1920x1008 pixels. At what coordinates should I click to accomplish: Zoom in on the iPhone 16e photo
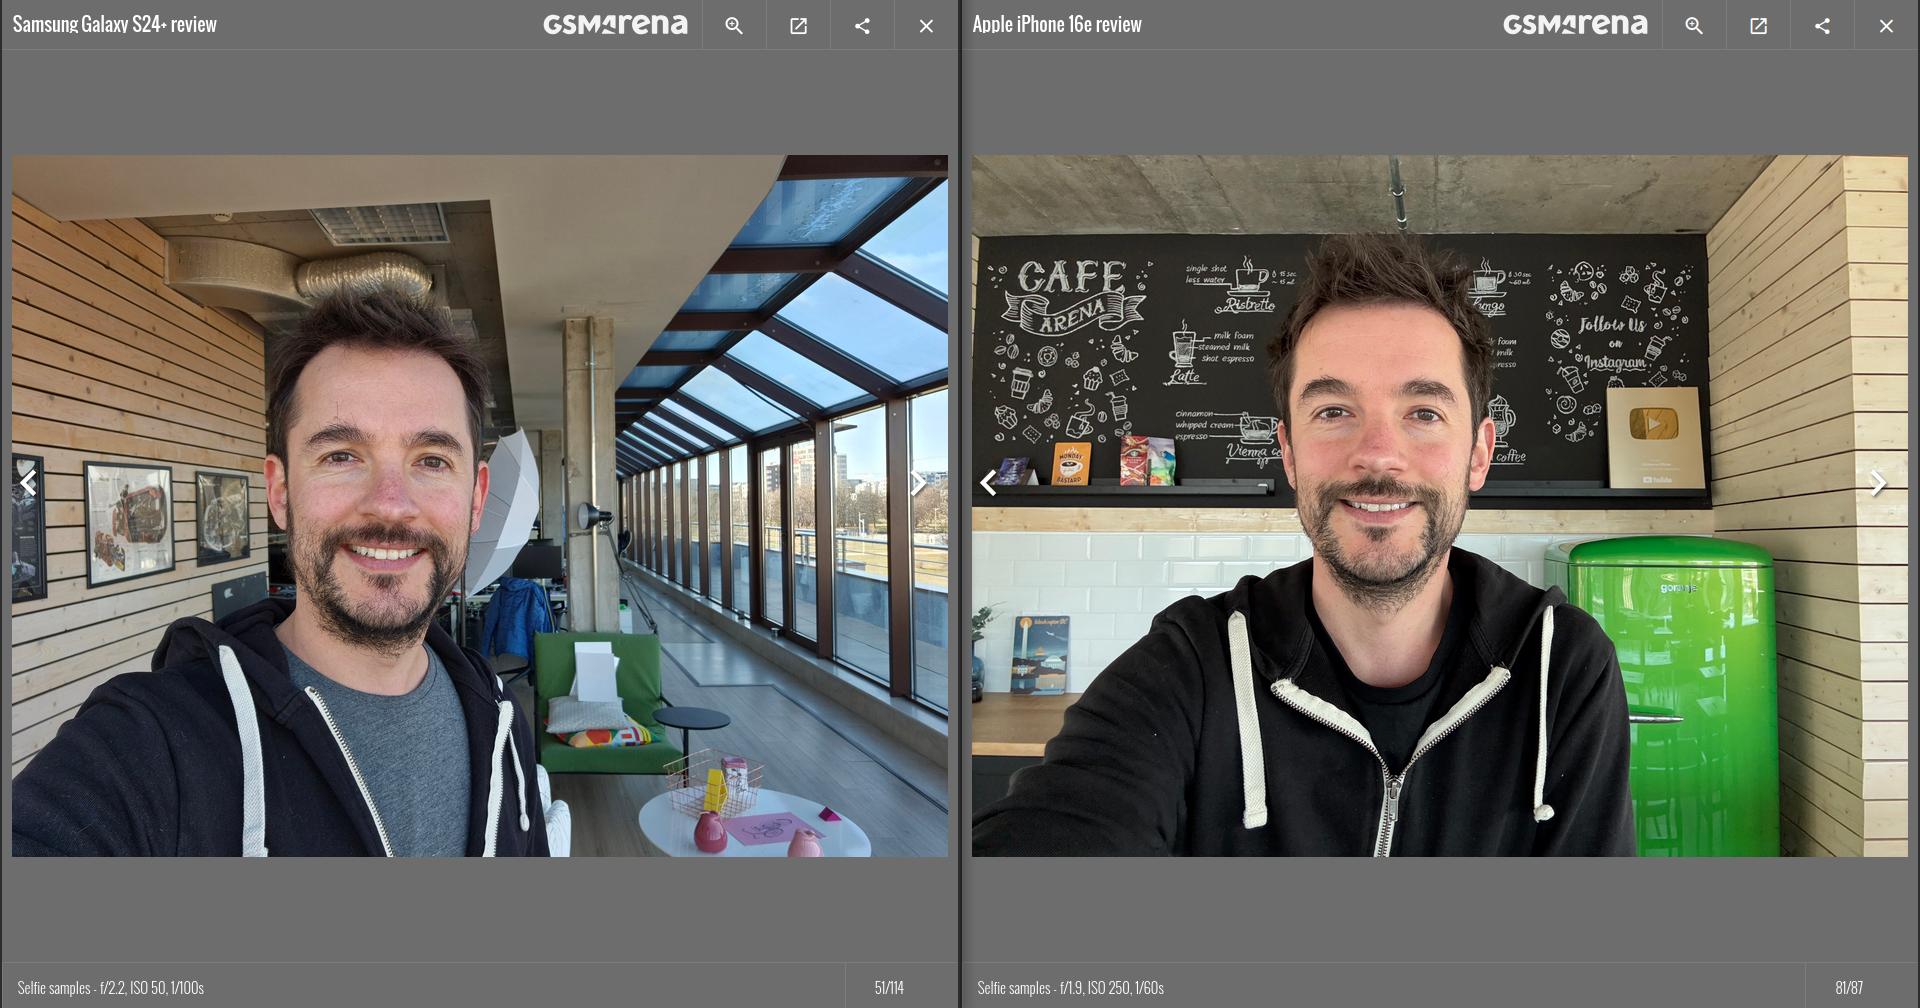tap(1694, 26)
